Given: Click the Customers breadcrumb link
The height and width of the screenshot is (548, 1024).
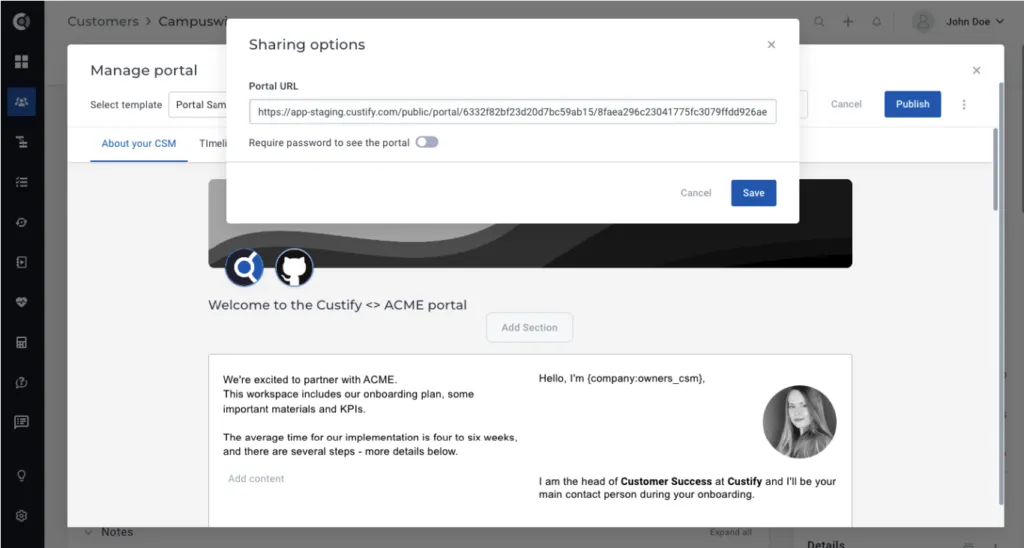Looking at the screenshot, I should point(103,21).
